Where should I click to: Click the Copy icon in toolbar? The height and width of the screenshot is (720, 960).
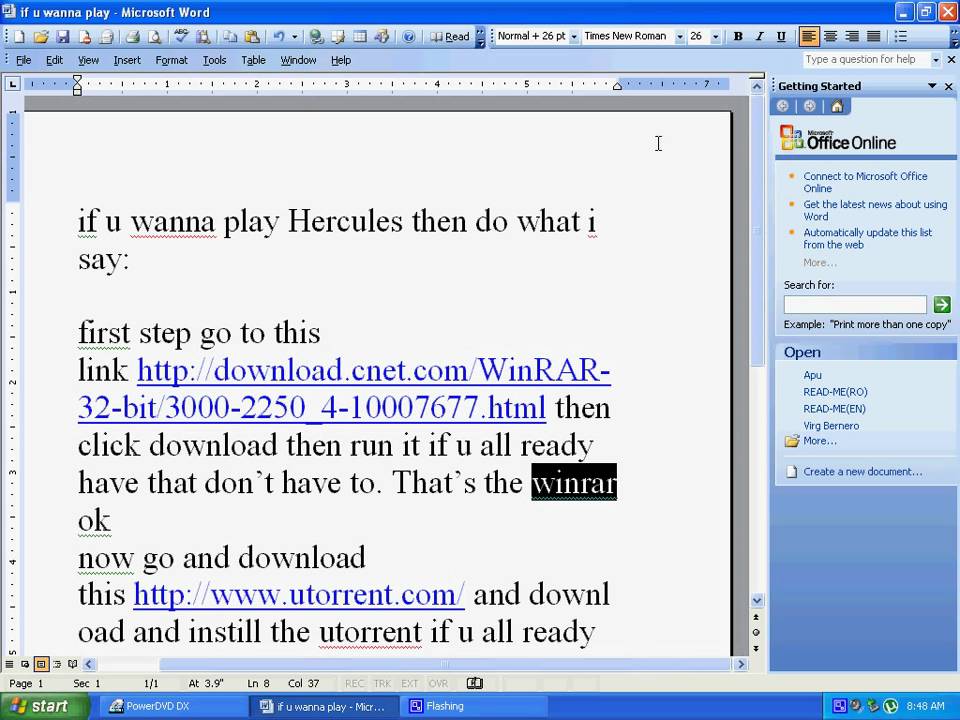pos(230,37)
